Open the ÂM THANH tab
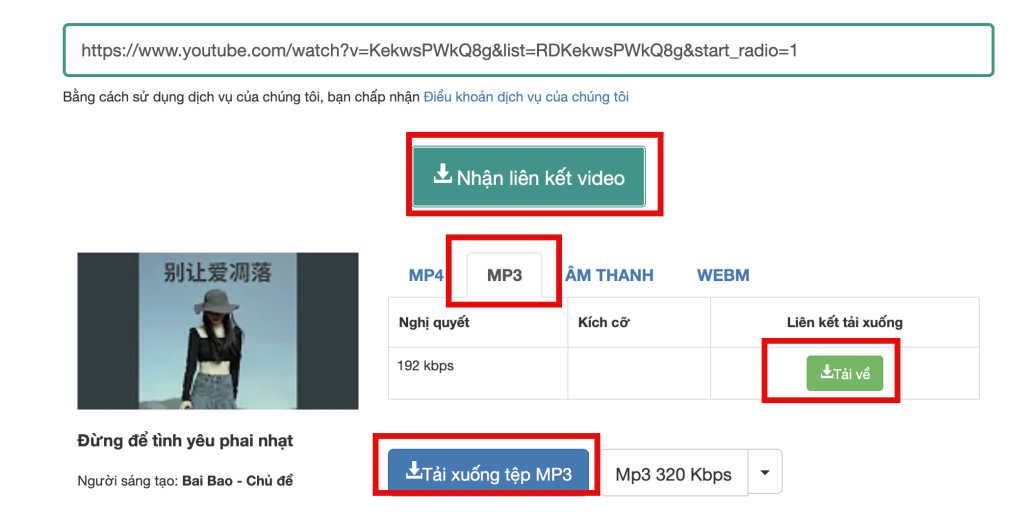 point(609,275)
